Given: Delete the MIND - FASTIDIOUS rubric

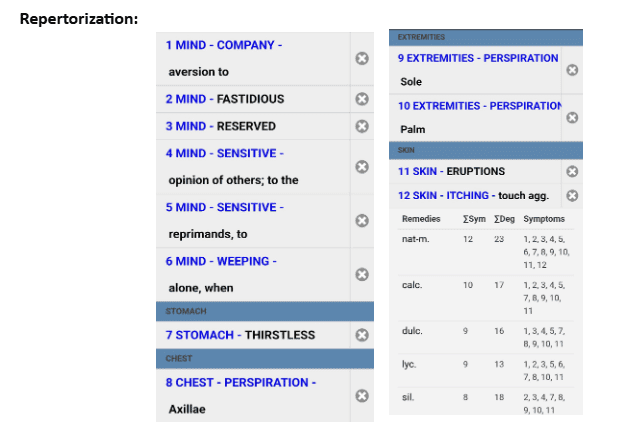Looking at the screenshot, I should click(362, 99).
